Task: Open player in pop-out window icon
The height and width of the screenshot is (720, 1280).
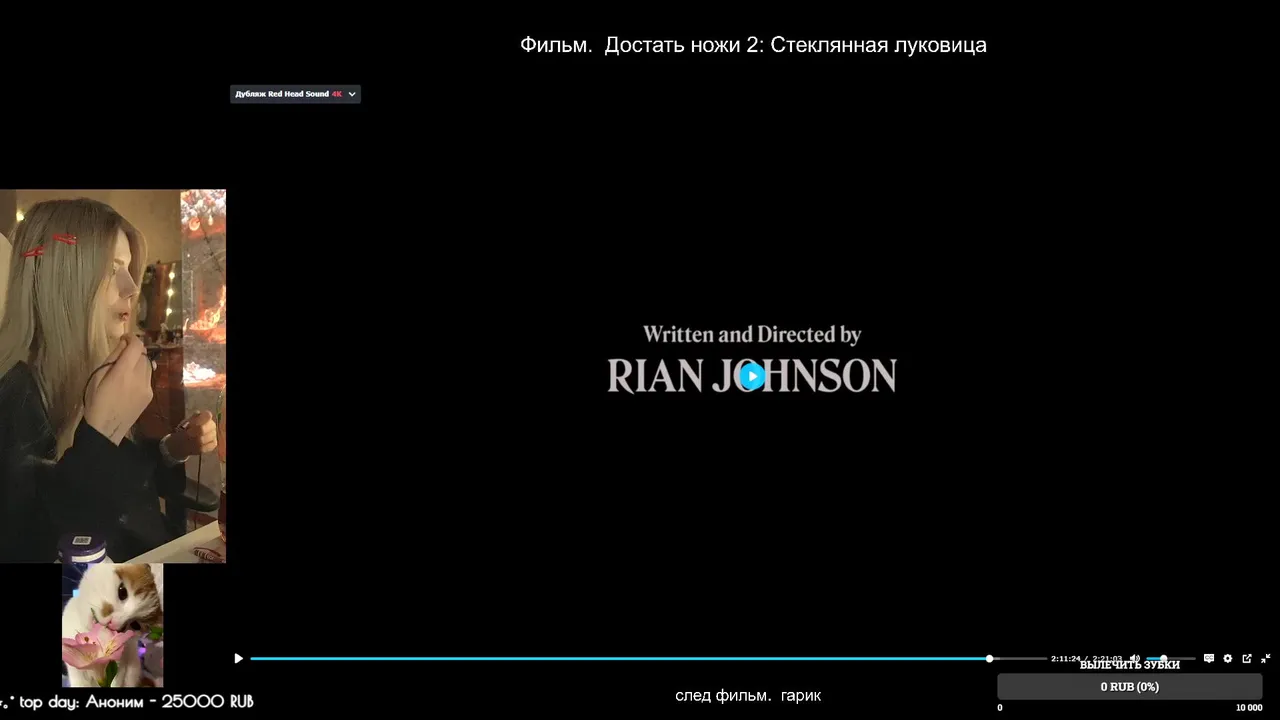Action: pos(1247,658)
